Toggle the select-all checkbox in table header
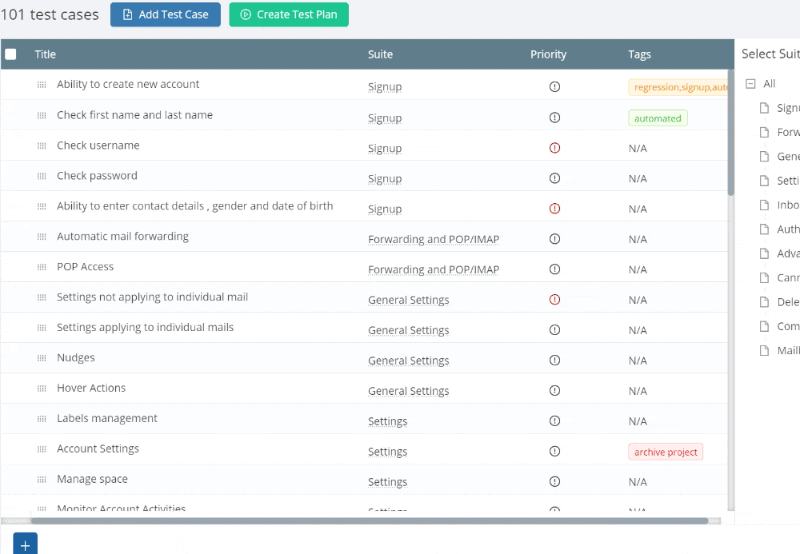The height and width of the screenshot is (554, 800). [x=11, y=54]
